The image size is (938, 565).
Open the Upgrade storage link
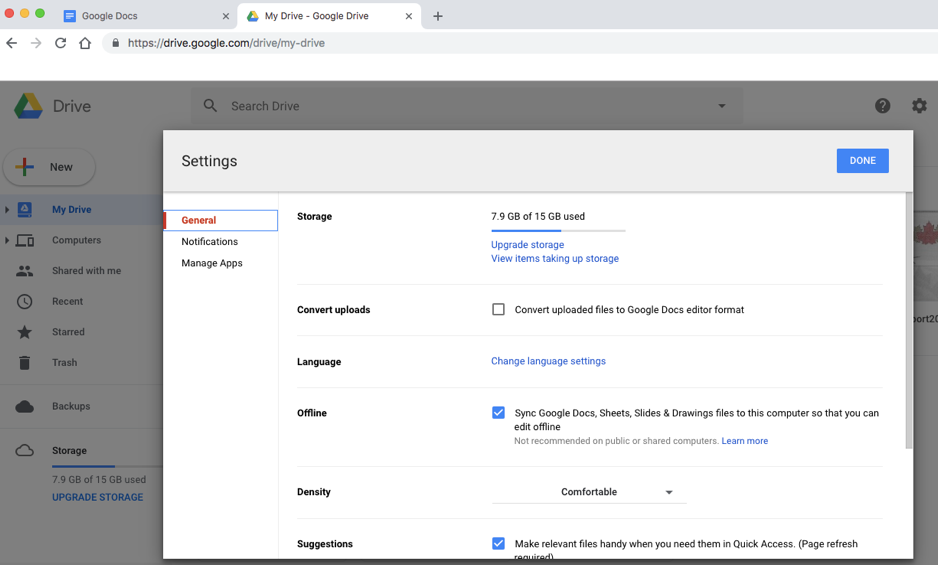pyautogui.click(x=528, y=245)
